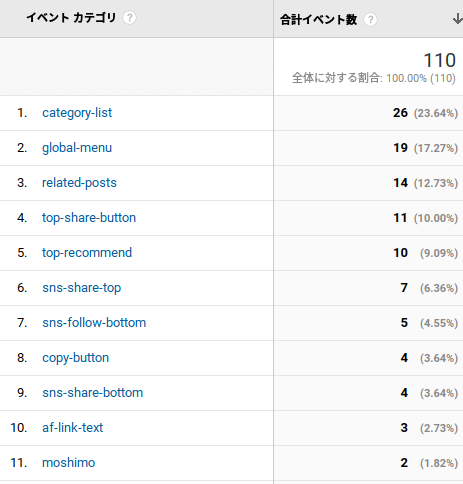Viewport: 463px width, 484px height.
Task: Open the moshimo event category
Action: click(69, 463)
